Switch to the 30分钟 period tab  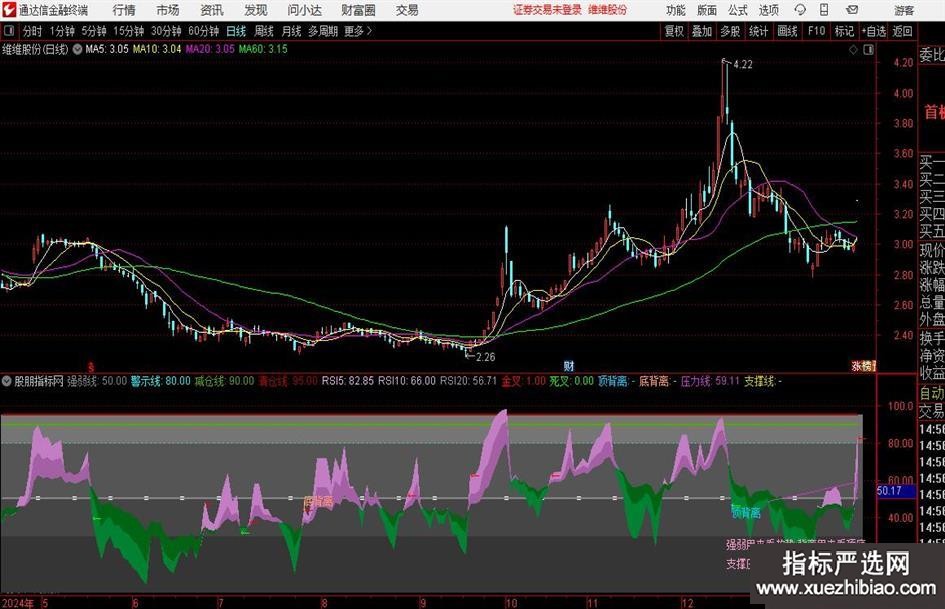click(166, 31)
